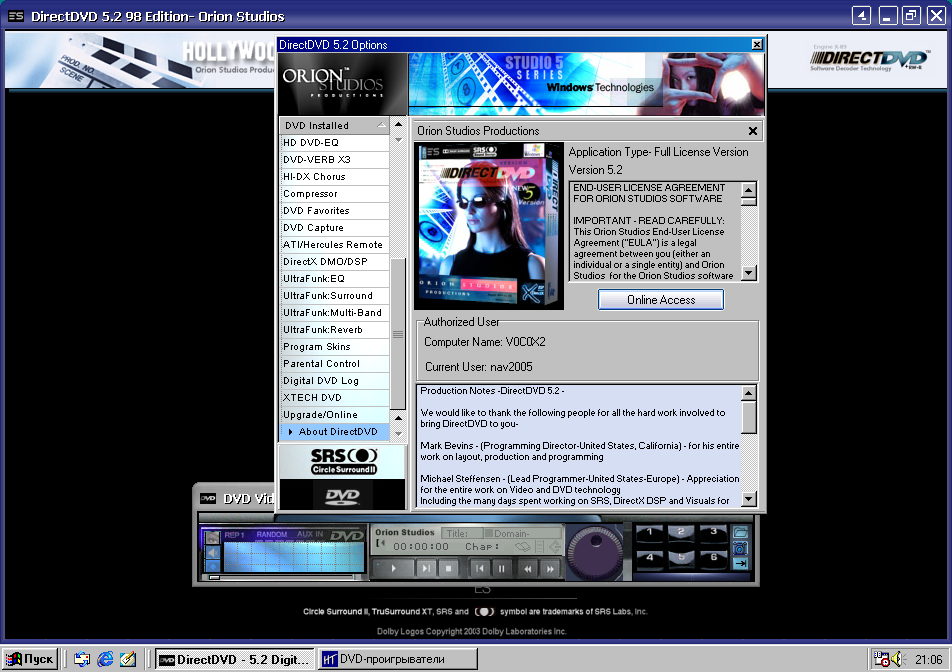Click the speaker icon in player display

[x=212, y=553]
